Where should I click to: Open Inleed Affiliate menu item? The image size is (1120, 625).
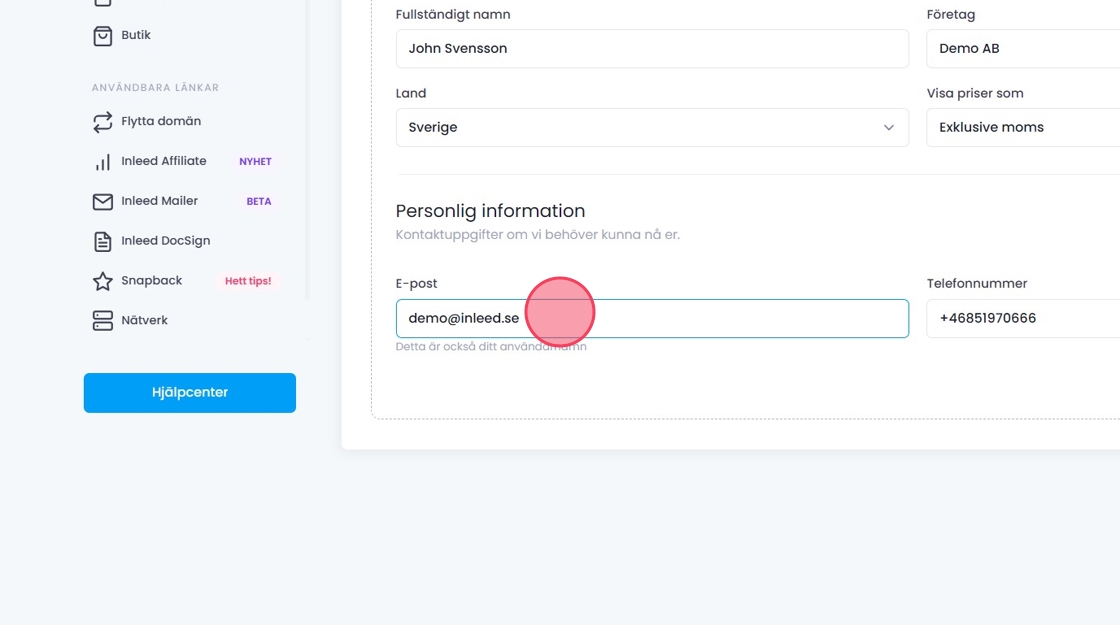(164, 162)
